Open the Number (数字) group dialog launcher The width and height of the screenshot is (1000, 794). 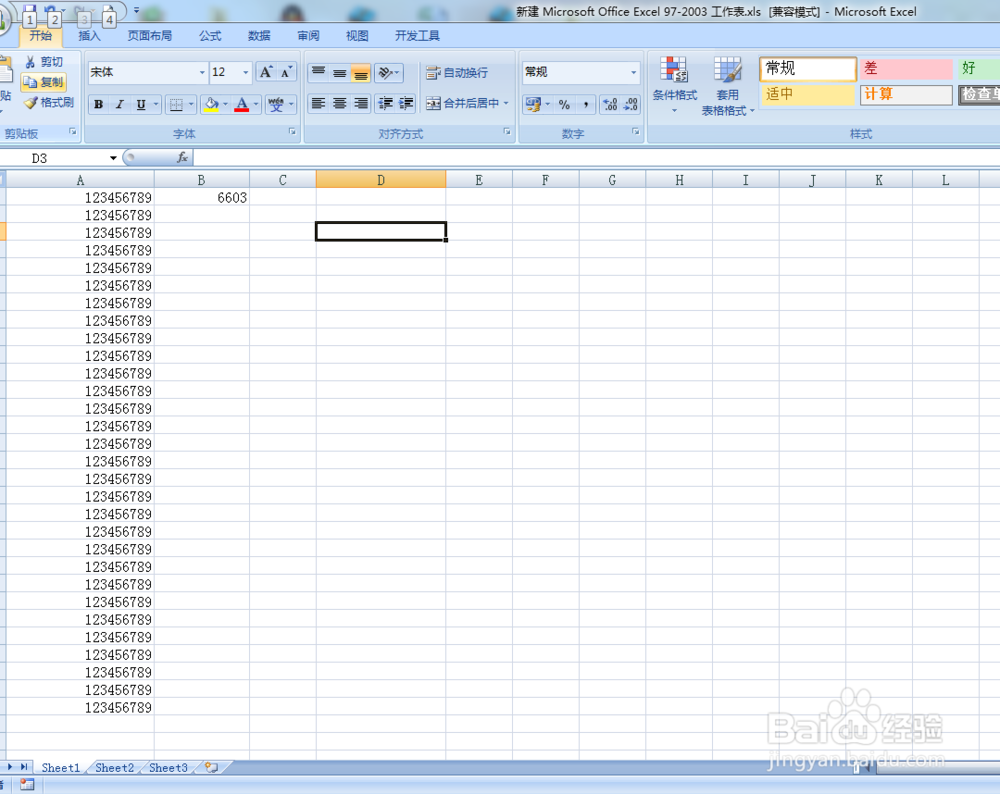tap(636, 132)
